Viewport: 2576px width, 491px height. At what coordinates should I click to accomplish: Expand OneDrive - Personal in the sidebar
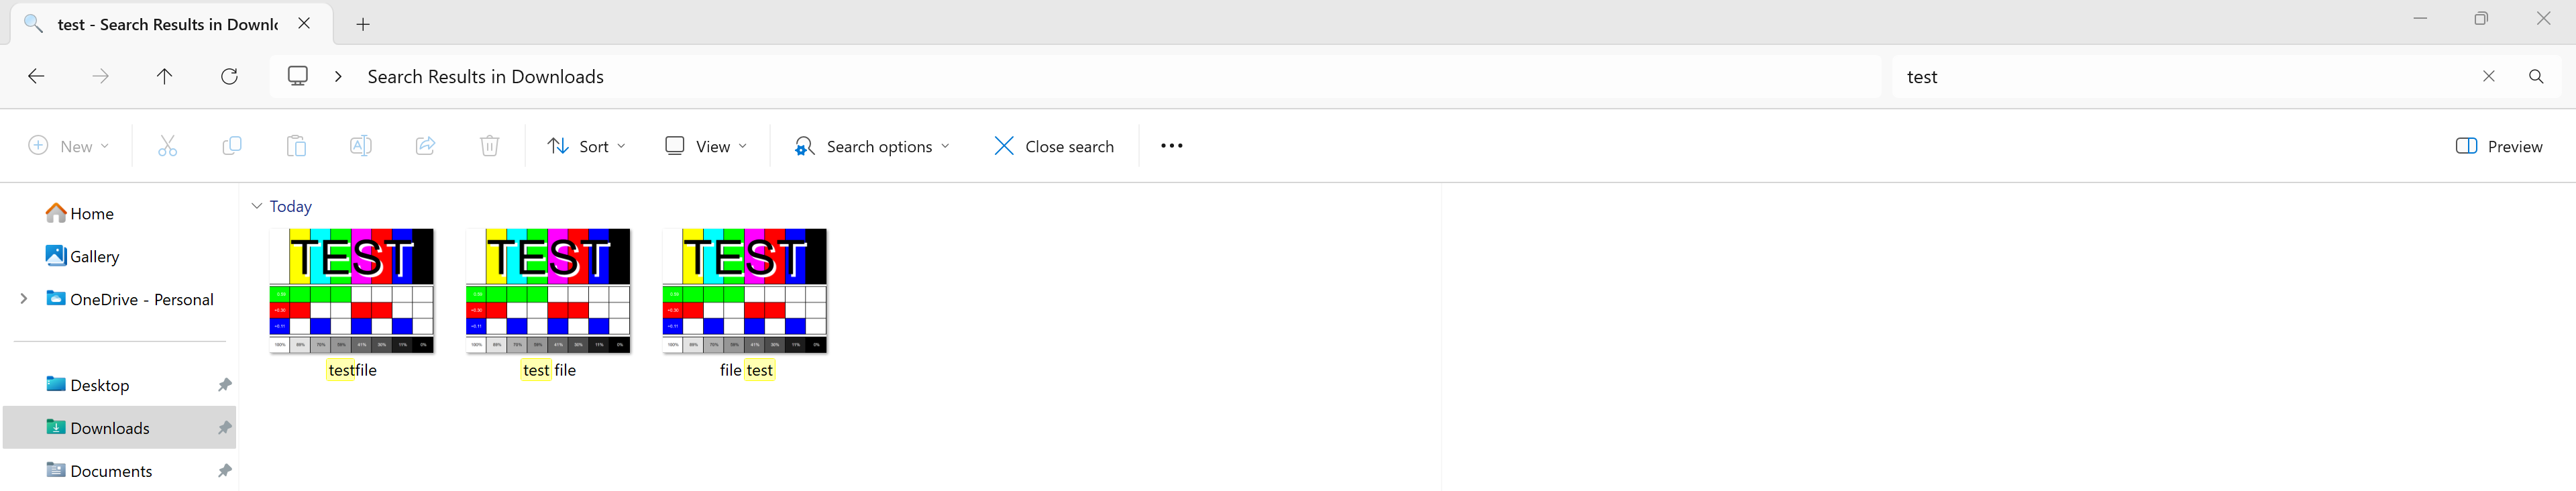23,298
